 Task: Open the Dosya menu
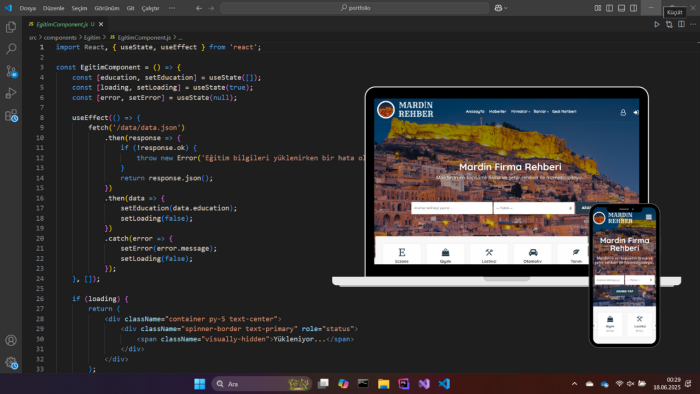[28, 8]
